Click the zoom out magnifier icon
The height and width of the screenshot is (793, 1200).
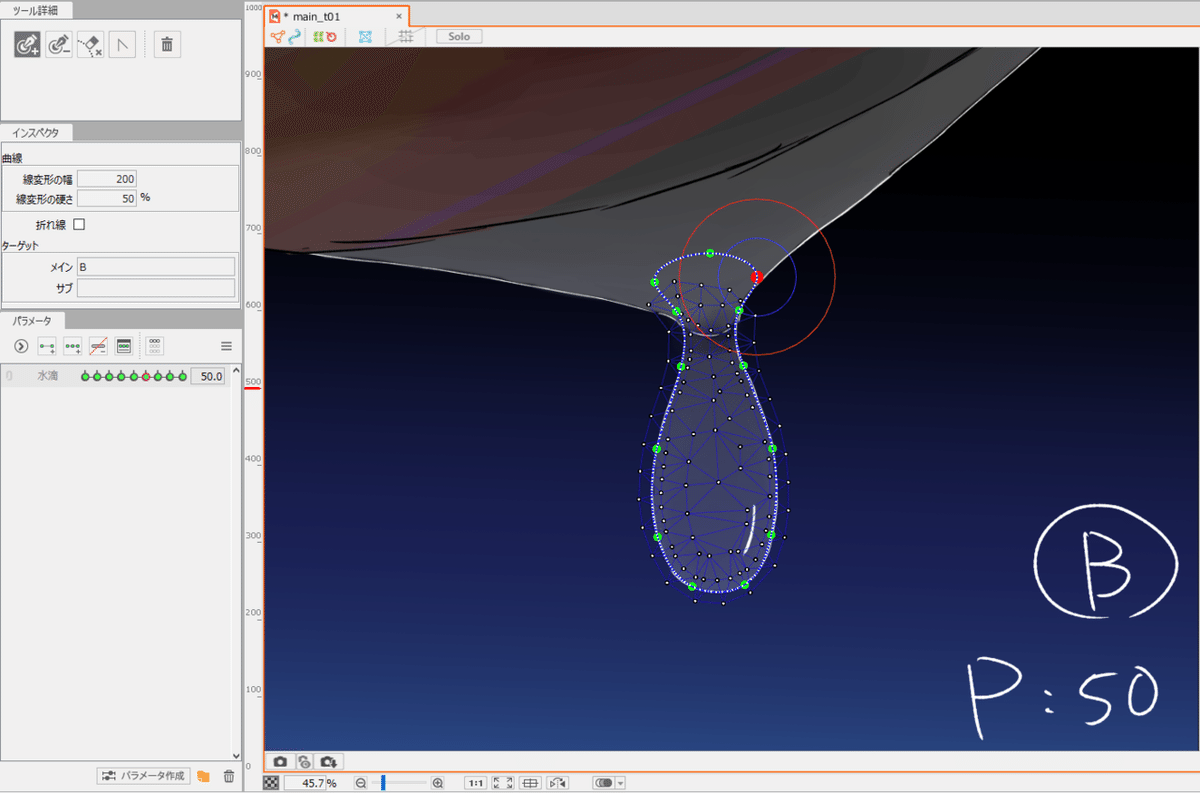[x=361, y=783]
